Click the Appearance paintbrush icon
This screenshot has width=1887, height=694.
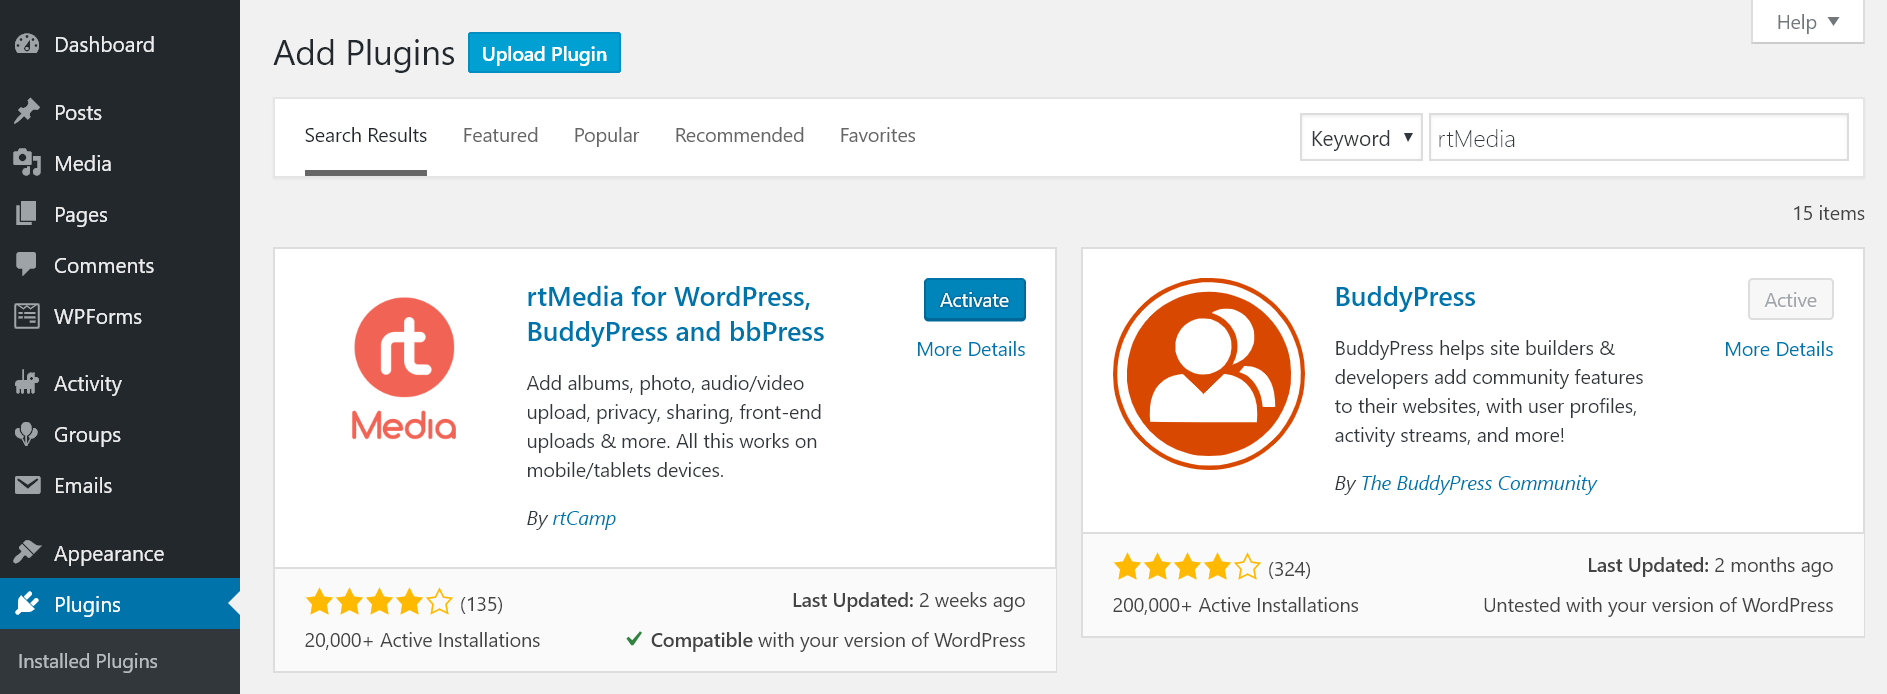[27, 553]
